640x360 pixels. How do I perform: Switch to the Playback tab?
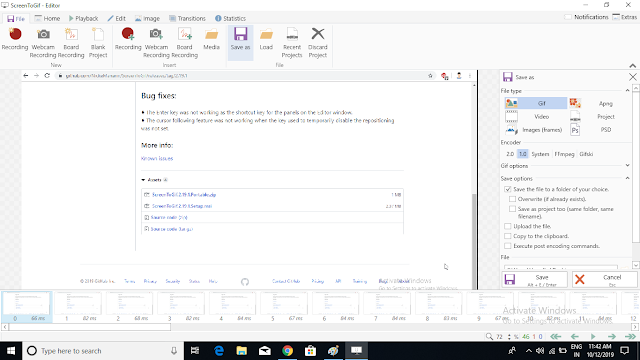(83, 18)
